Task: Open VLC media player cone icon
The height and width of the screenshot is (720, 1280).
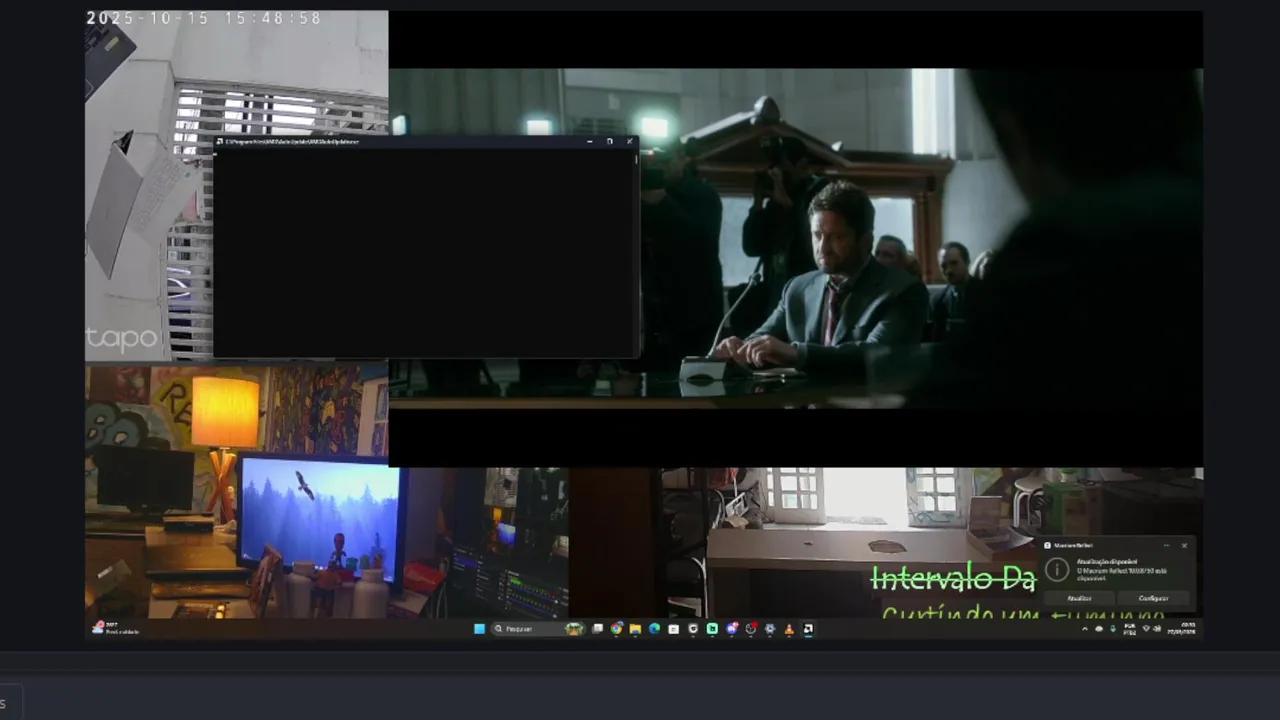Action: tap(789, 629)
